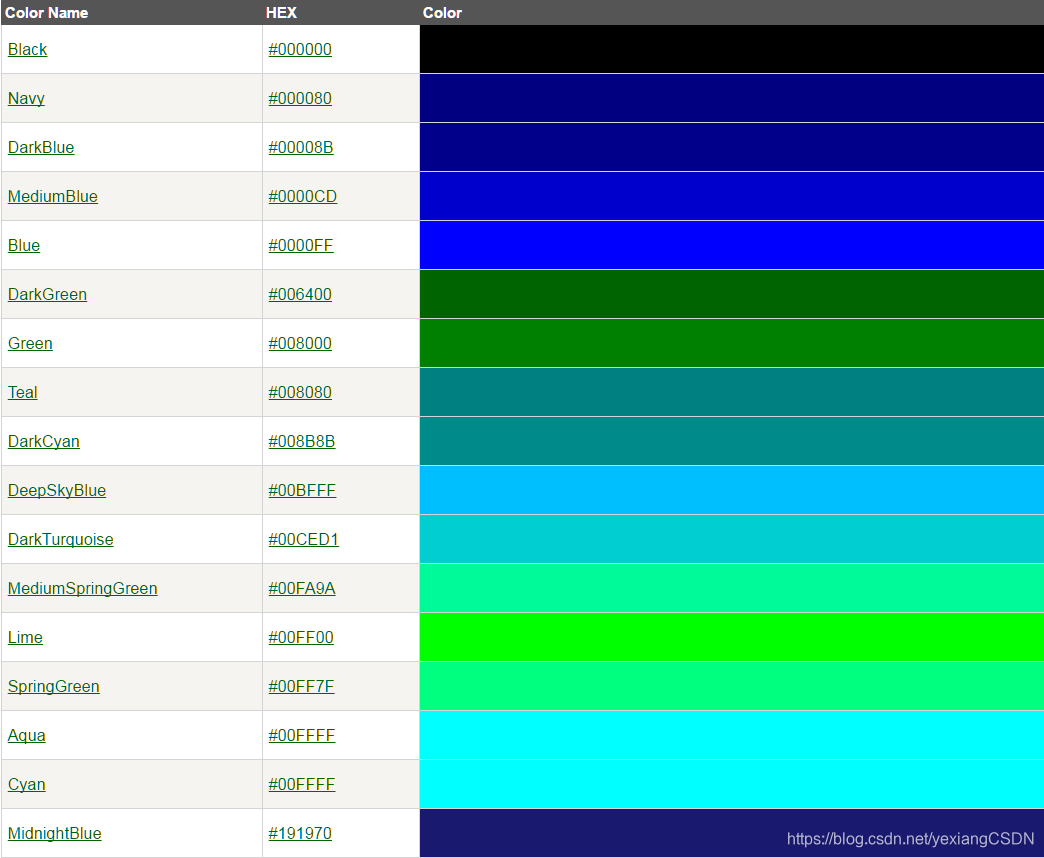Open the #00CED1 hex link

pos(303,539)
